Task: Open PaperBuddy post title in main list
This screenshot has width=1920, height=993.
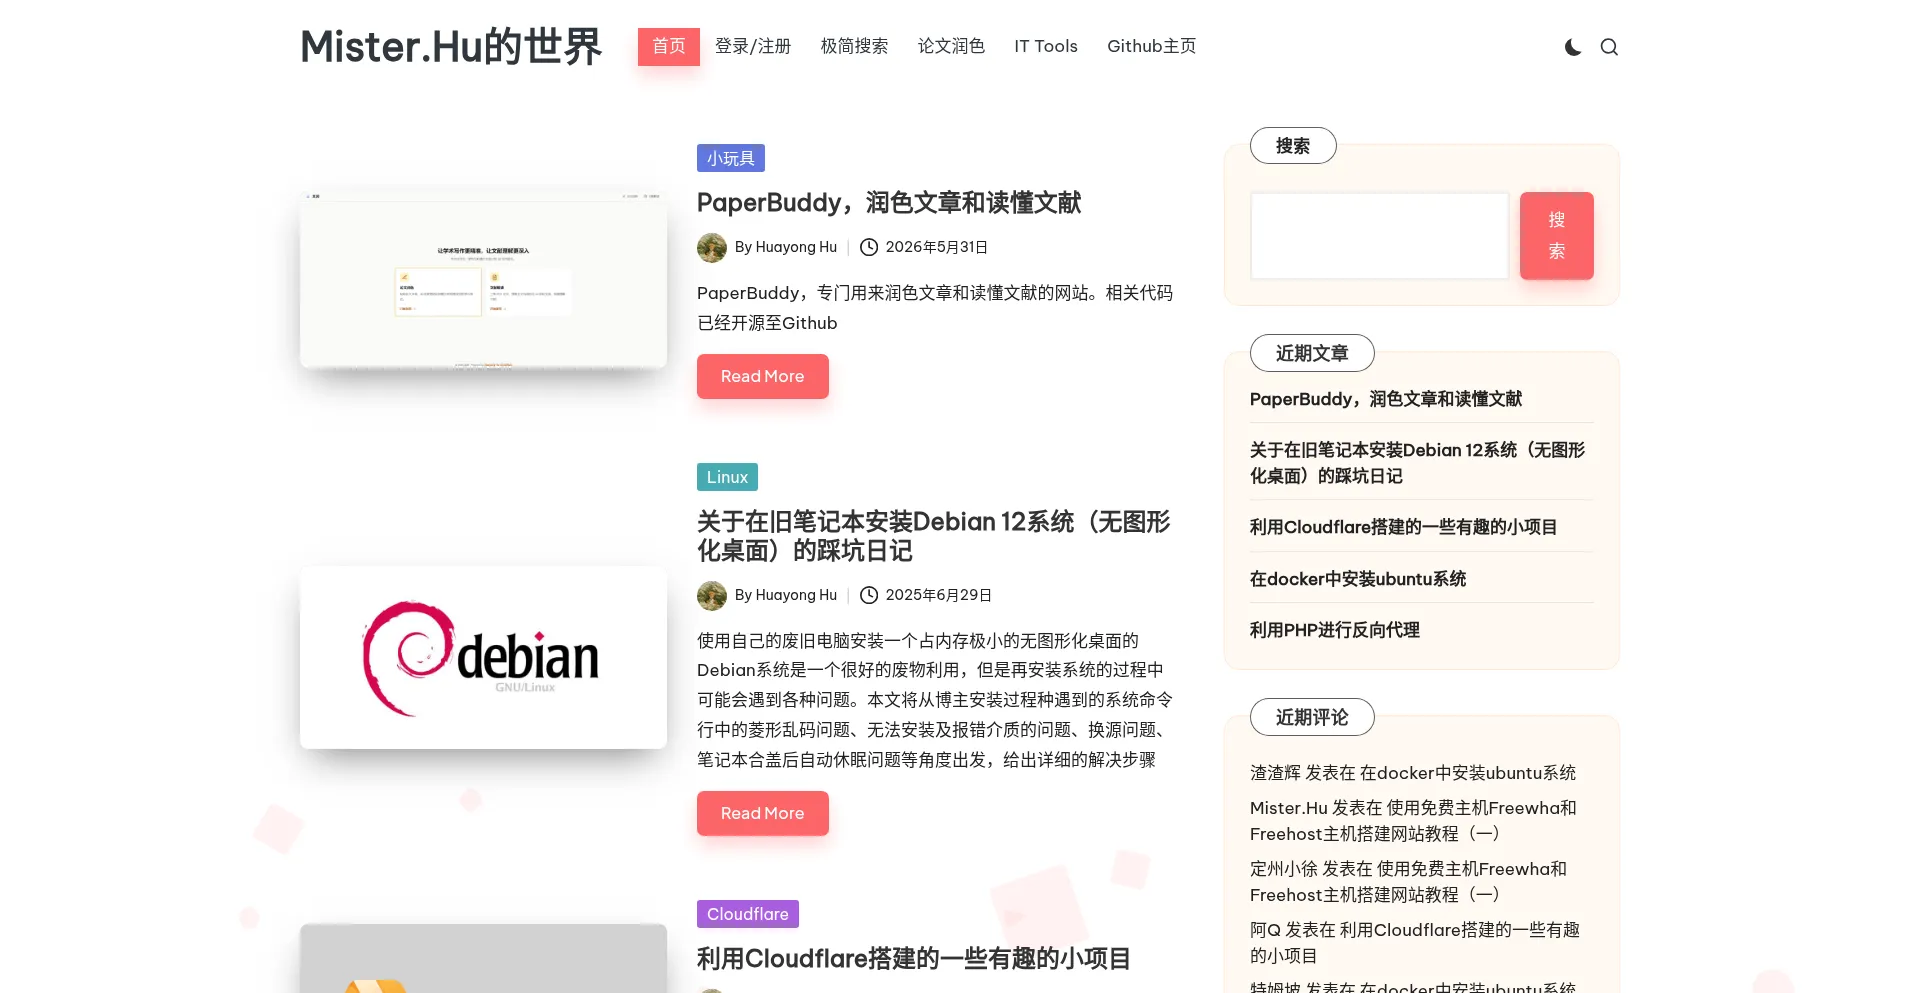Action: (889, 203)
